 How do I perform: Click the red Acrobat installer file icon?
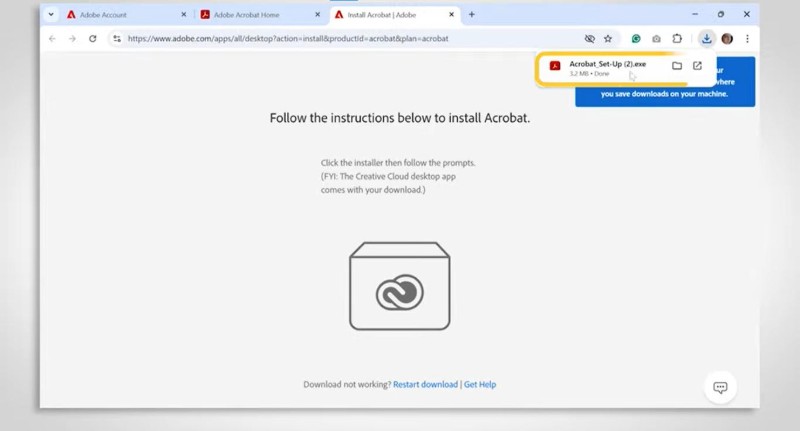[x=555, y=65]
